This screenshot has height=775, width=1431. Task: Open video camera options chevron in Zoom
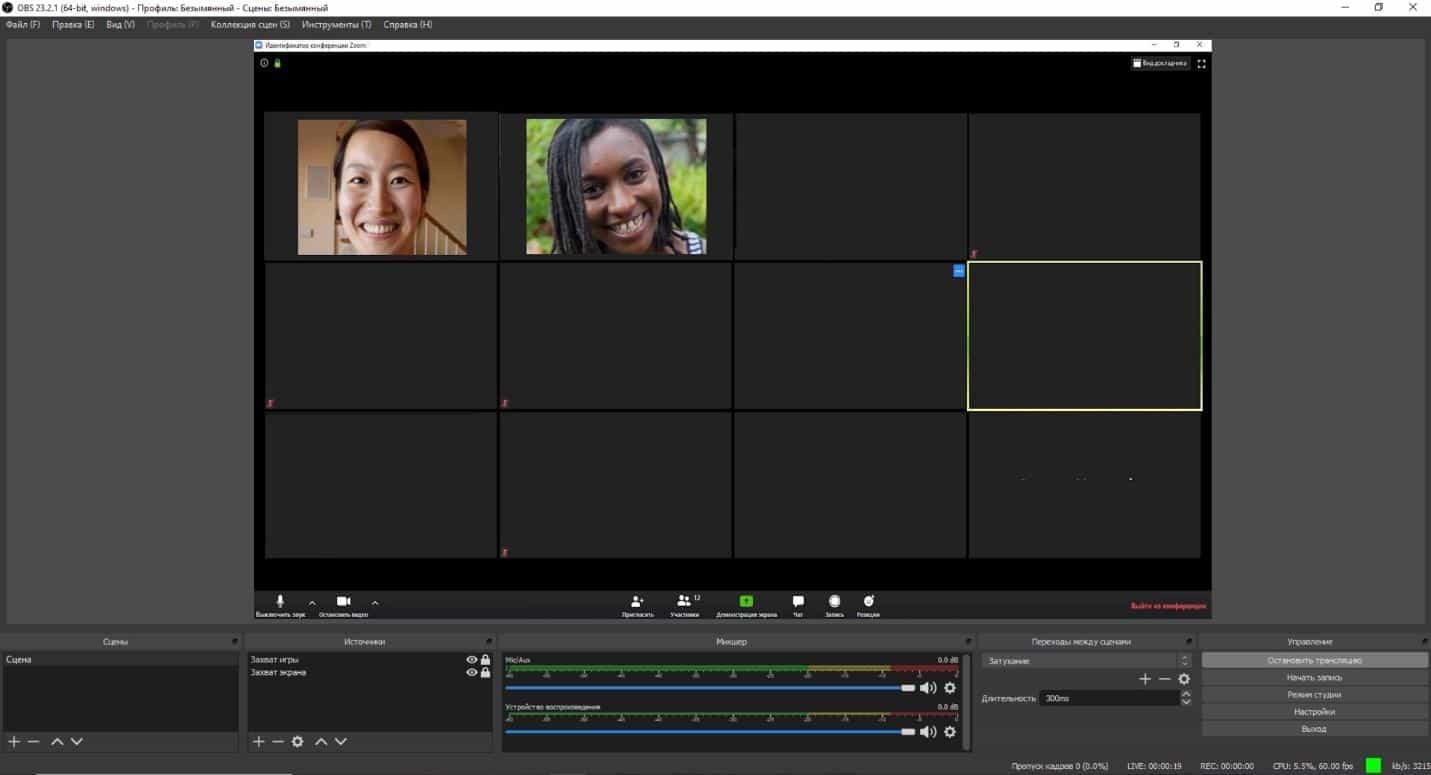(x=376, y=601)
